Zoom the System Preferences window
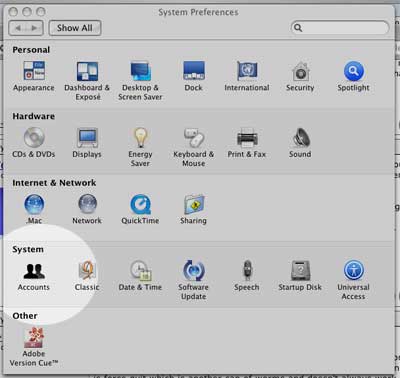400x378 pixels. point(41,12)
